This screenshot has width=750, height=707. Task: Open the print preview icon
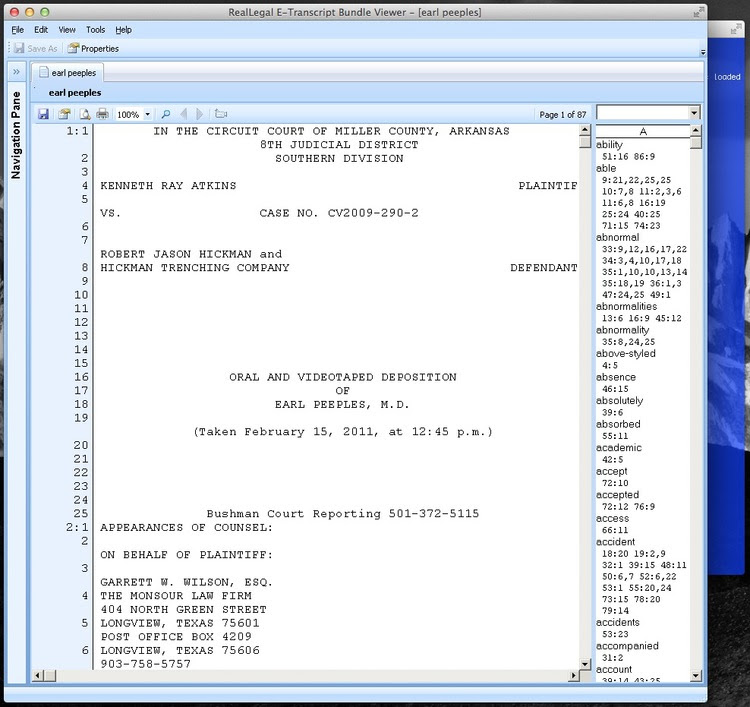[x=85, y=114]
